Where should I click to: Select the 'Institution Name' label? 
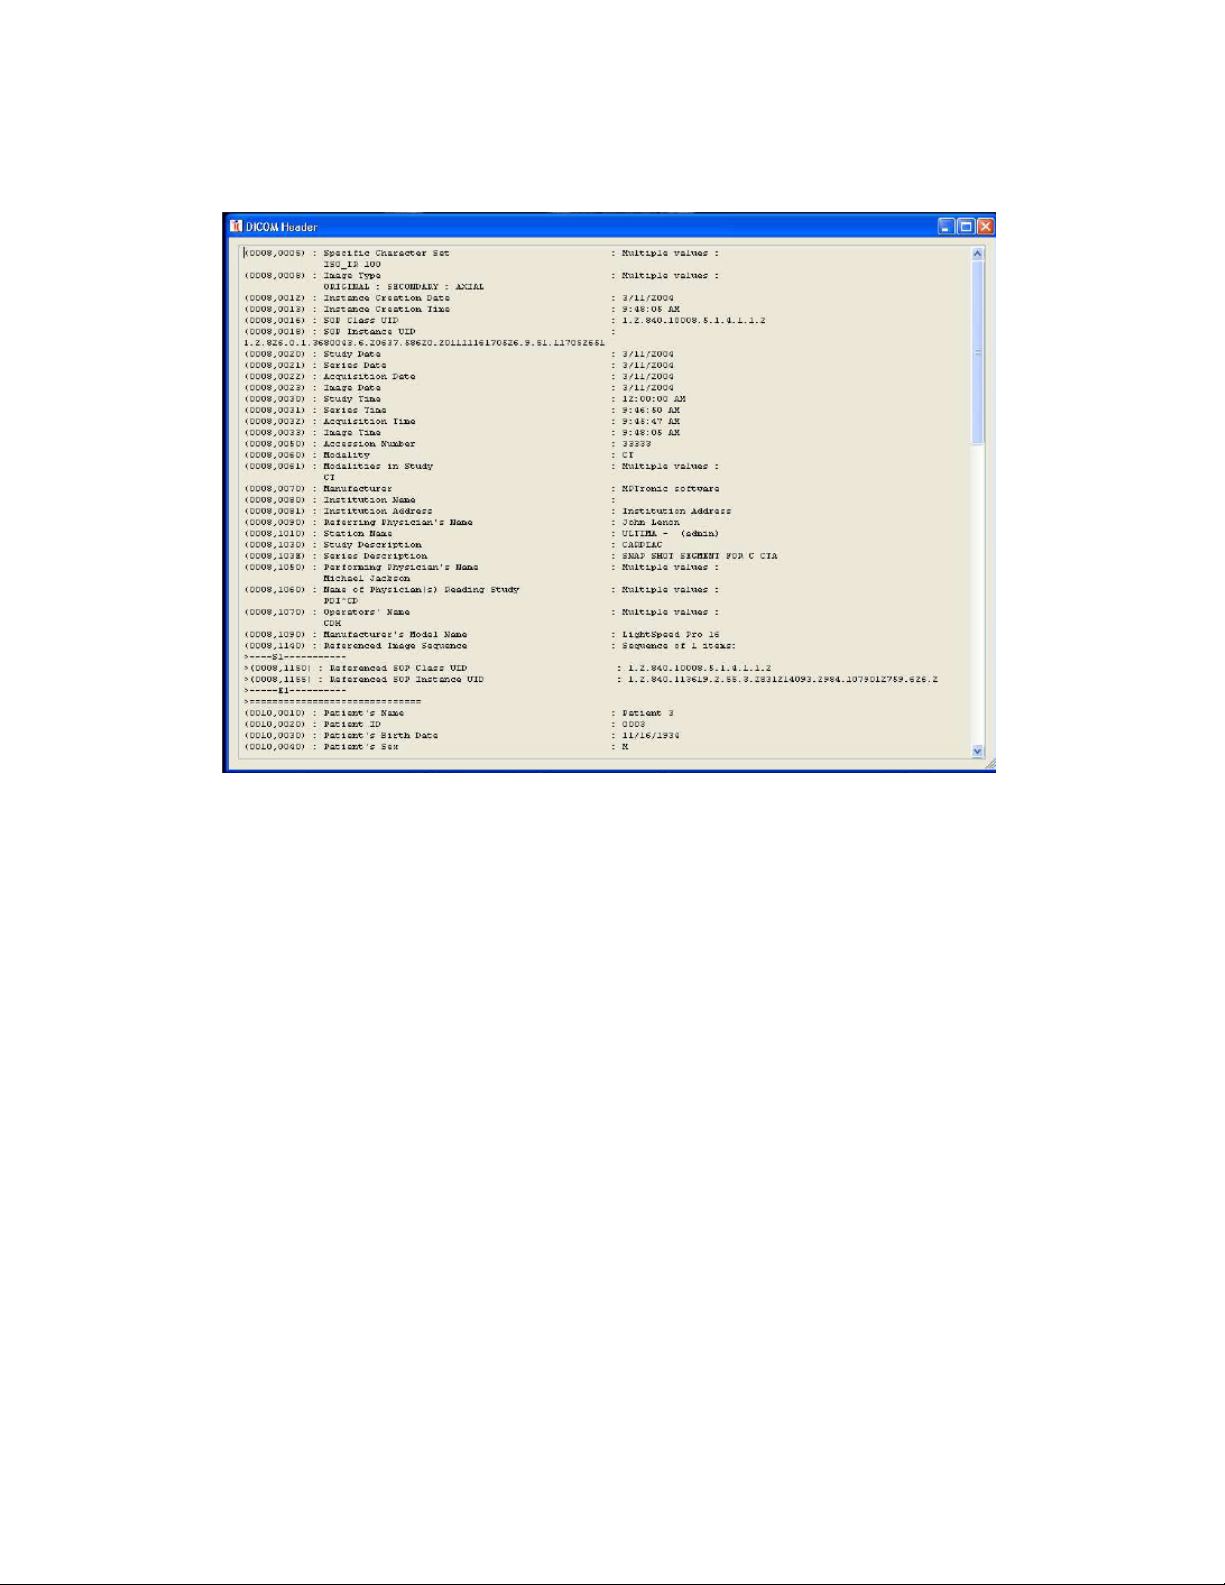[x=369, y=500]
